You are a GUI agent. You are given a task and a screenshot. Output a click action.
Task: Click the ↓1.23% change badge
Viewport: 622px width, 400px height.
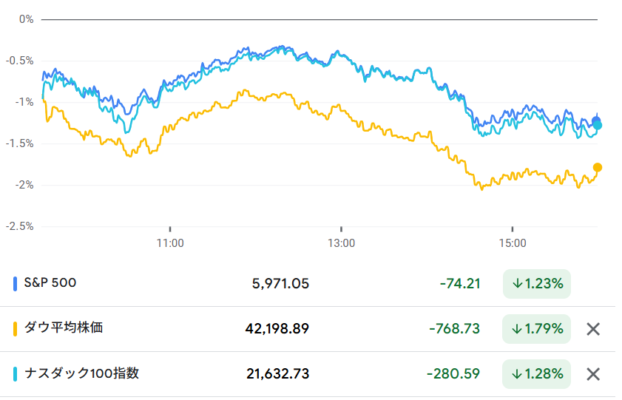click(x=537, y=284)
